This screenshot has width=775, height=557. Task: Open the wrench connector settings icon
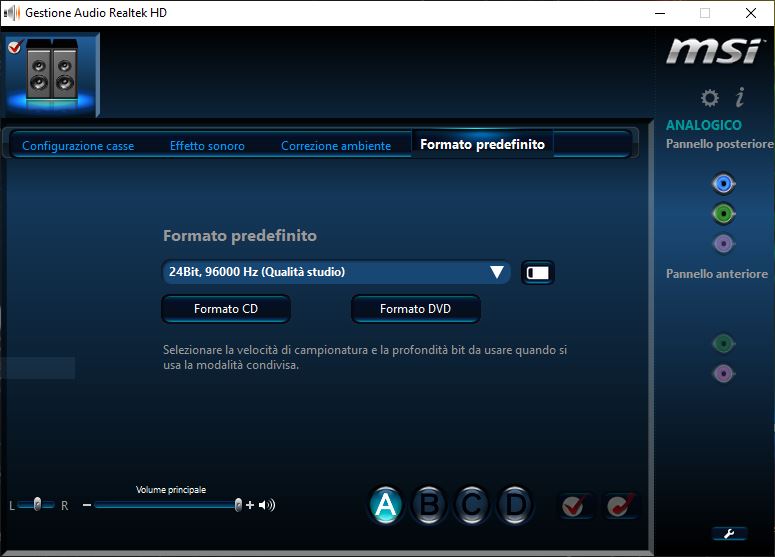pos(730,534)
